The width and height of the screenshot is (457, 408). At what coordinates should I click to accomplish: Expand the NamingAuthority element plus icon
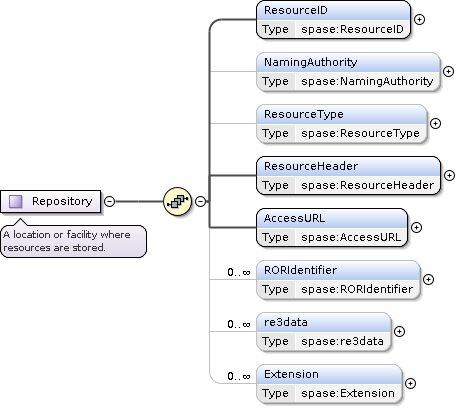pyautogui.click(x=448, y=72)
